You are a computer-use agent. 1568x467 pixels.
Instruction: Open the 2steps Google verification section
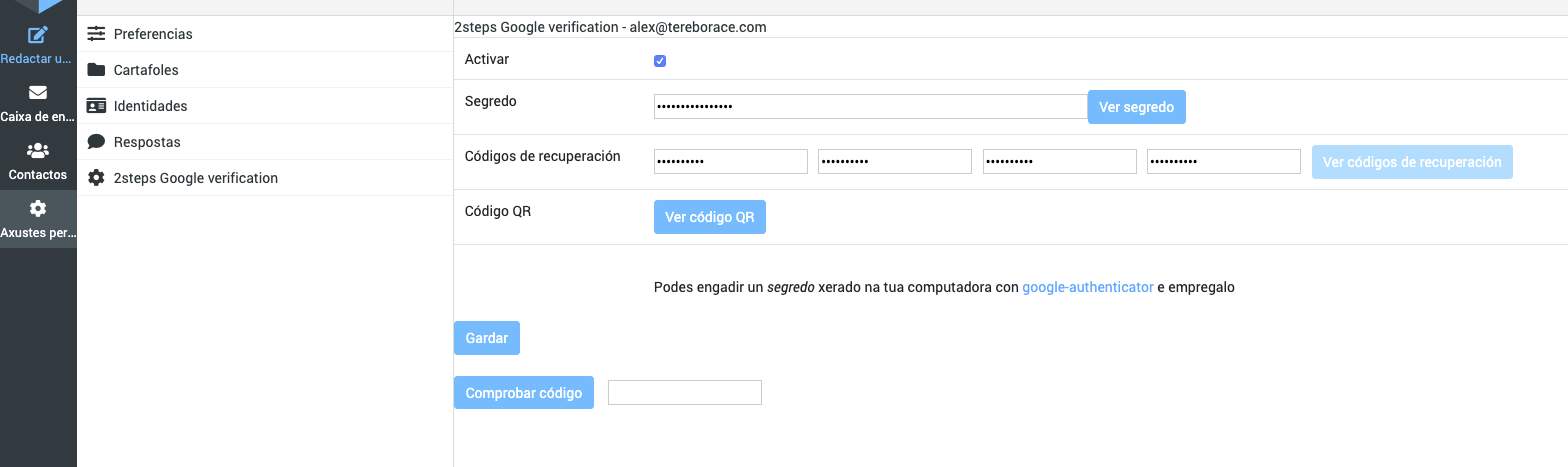click(195, 178)
